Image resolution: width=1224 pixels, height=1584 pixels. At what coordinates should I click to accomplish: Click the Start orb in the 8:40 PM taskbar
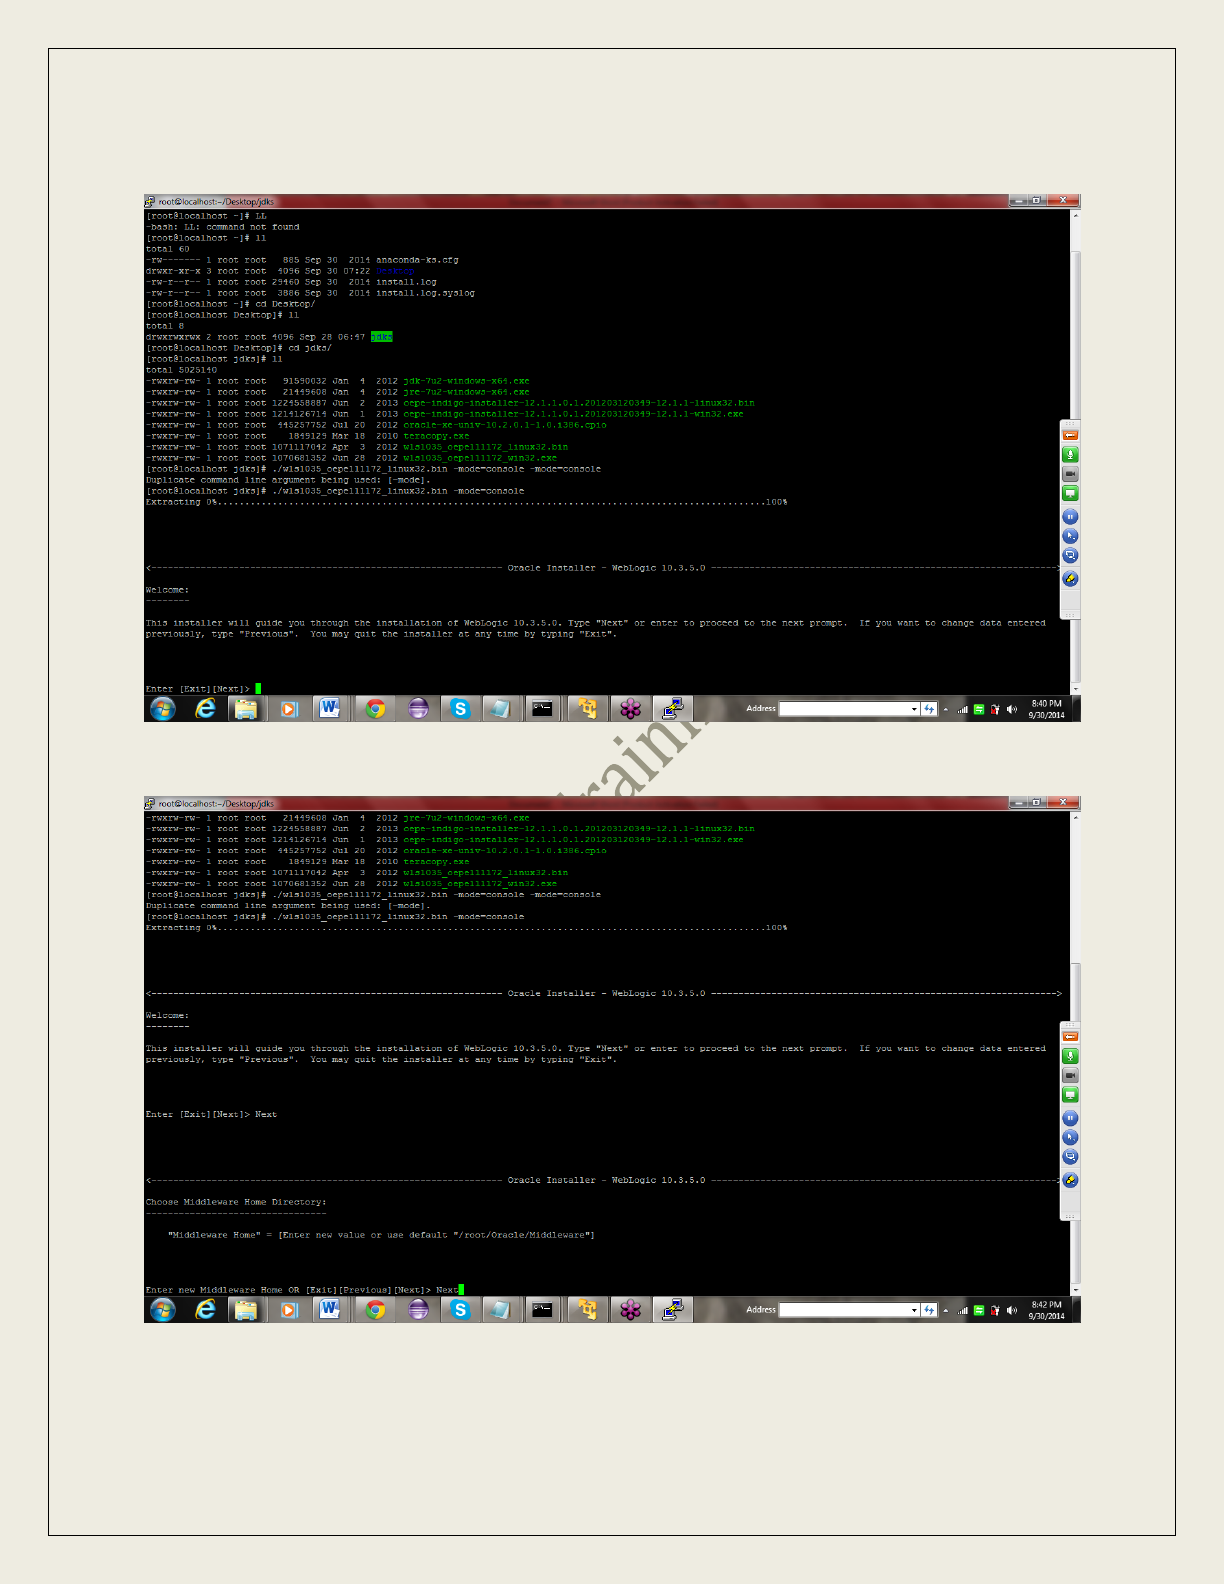[x=163, y=709]
